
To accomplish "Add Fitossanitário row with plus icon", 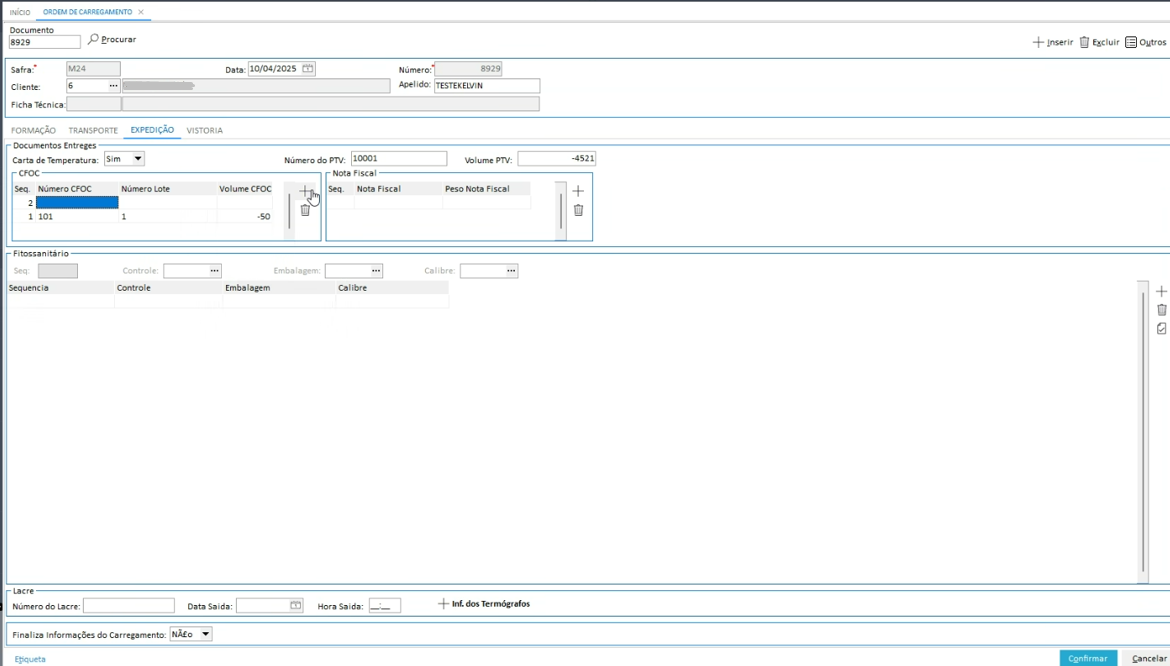I will pyautogui.click(x=1161, y=292).
